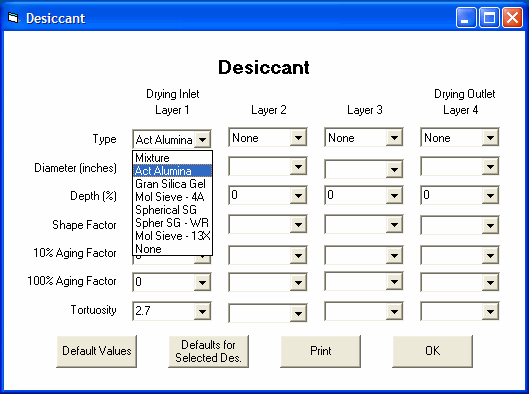529x394 pixels.
Task: Open Layer 2 Tortuosity dropdown
Action: (x=298, y=313)
